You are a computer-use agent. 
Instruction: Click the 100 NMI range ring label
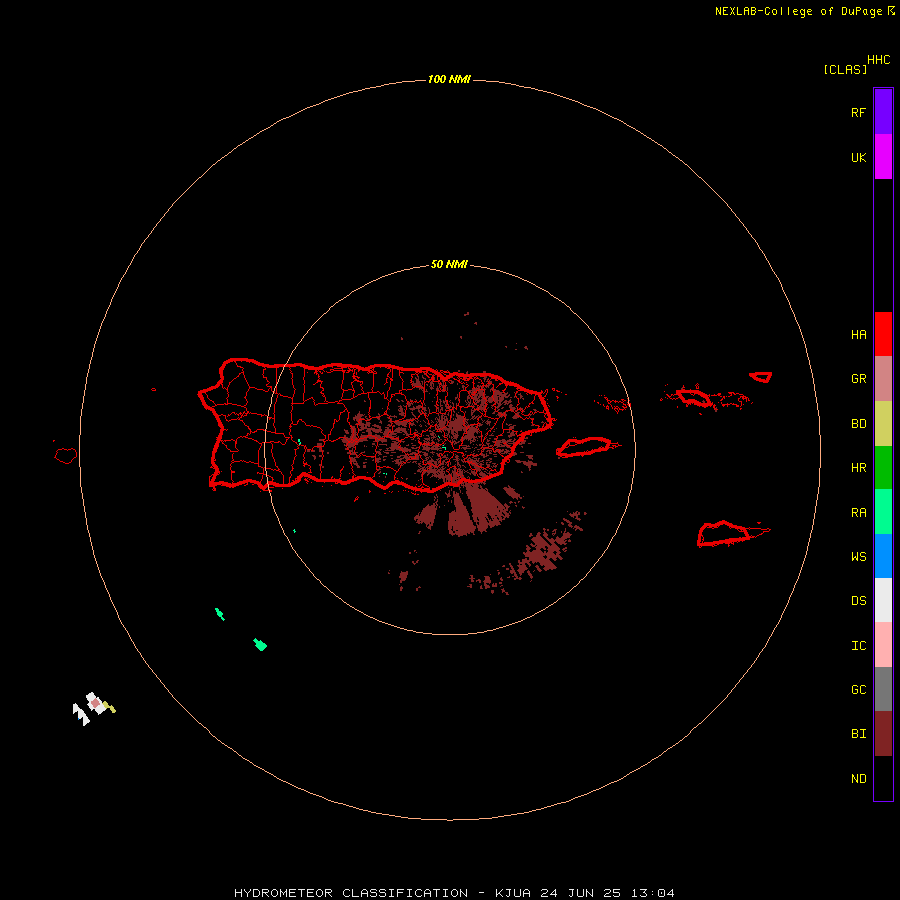click(449, 79)
